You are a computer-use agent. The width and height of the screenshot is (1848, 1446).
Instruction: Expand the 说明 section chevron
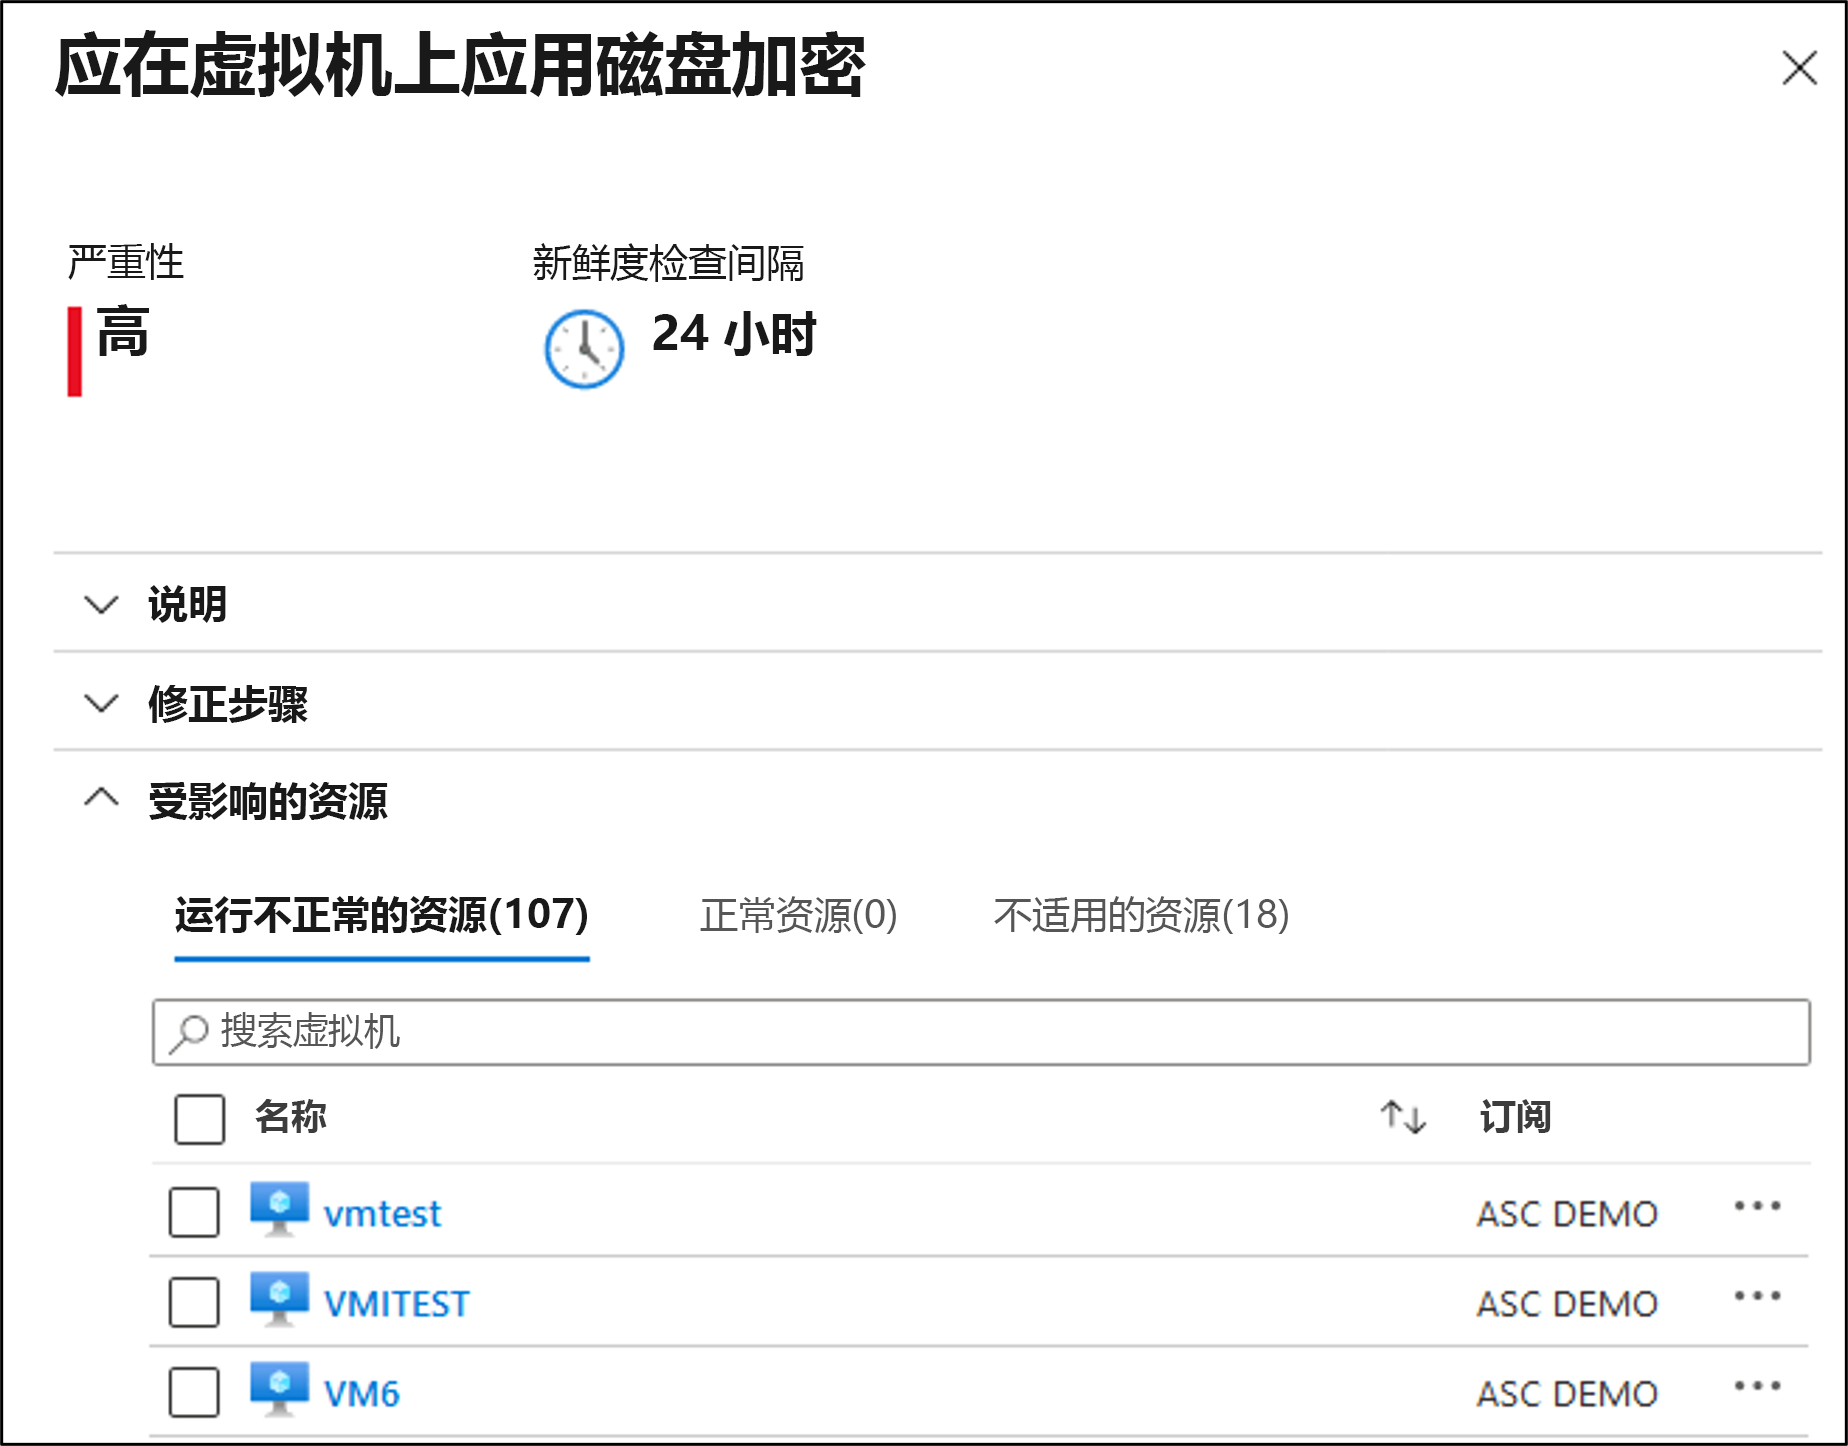coord(101,605)
